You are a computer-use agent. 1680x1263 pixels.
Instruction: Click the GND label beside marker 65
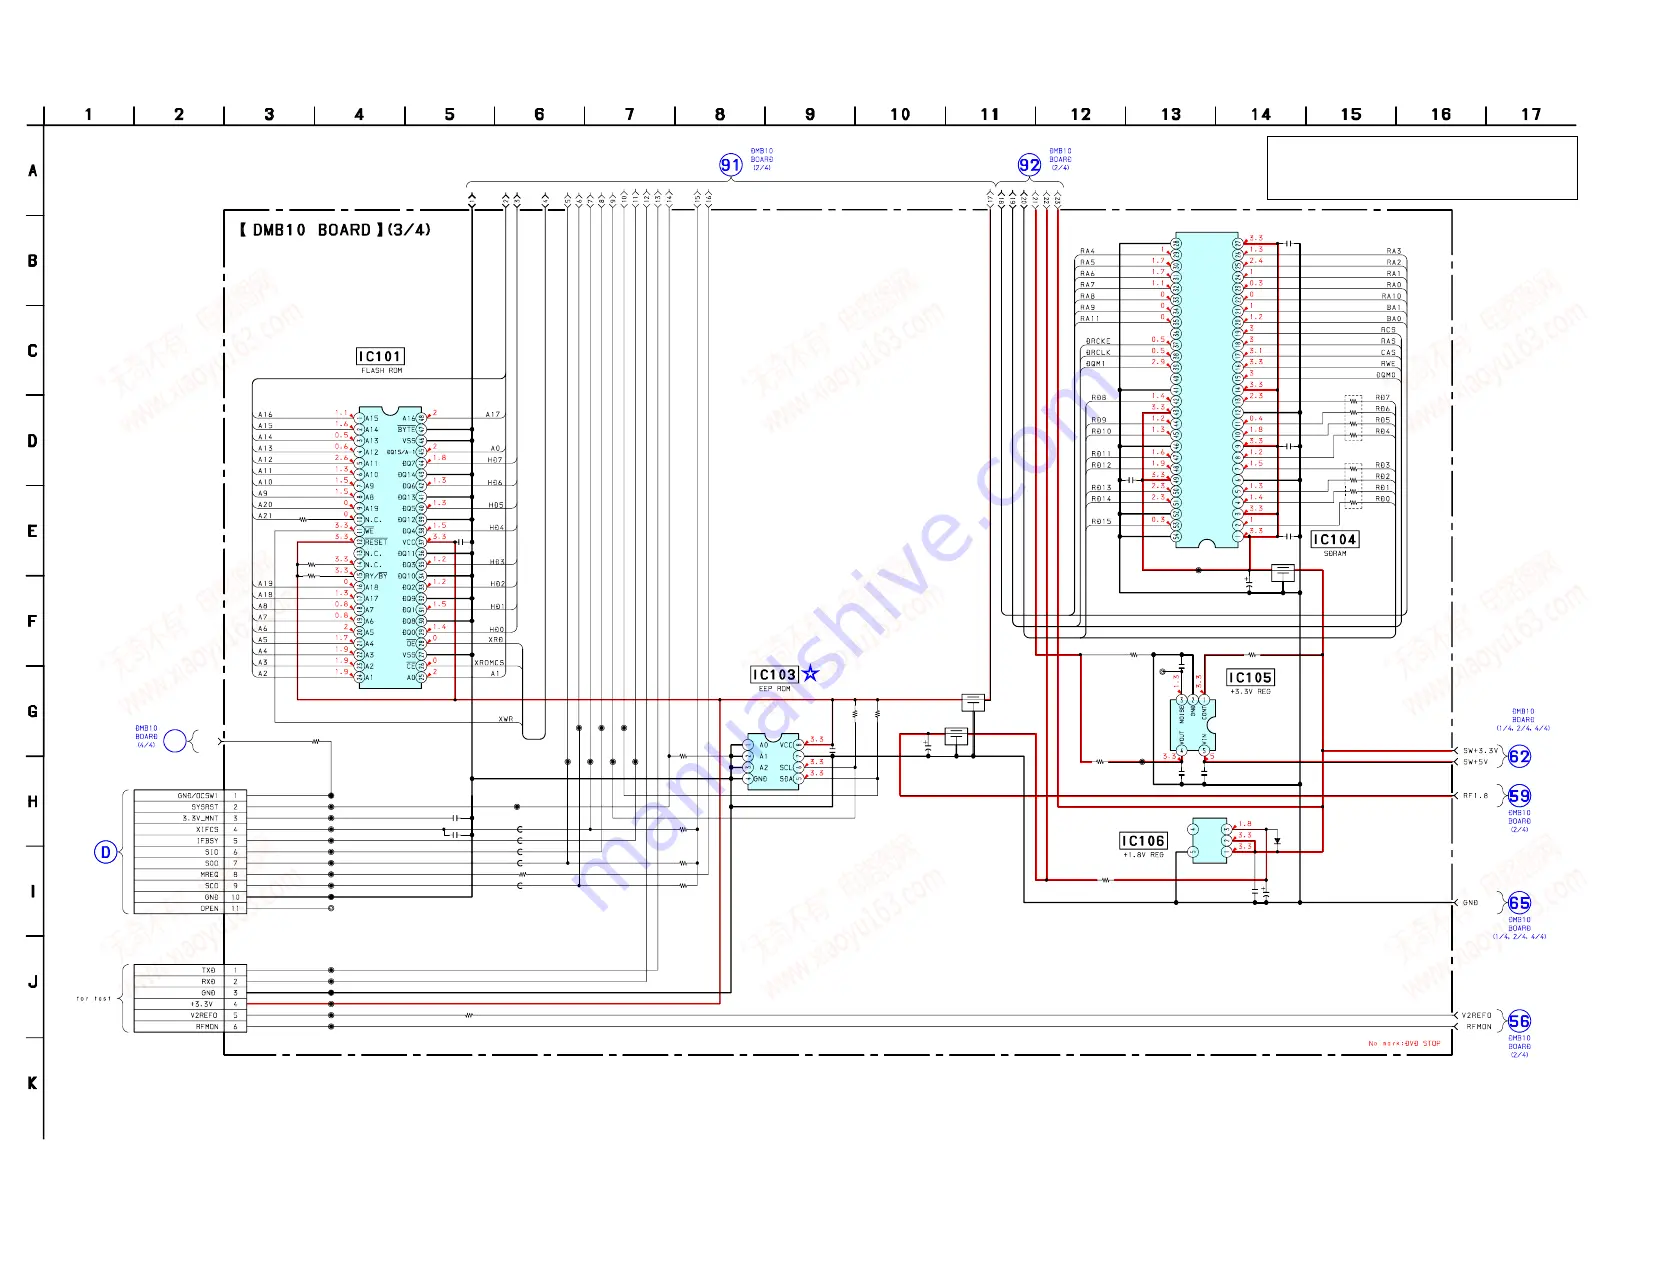pos(1471,903)
